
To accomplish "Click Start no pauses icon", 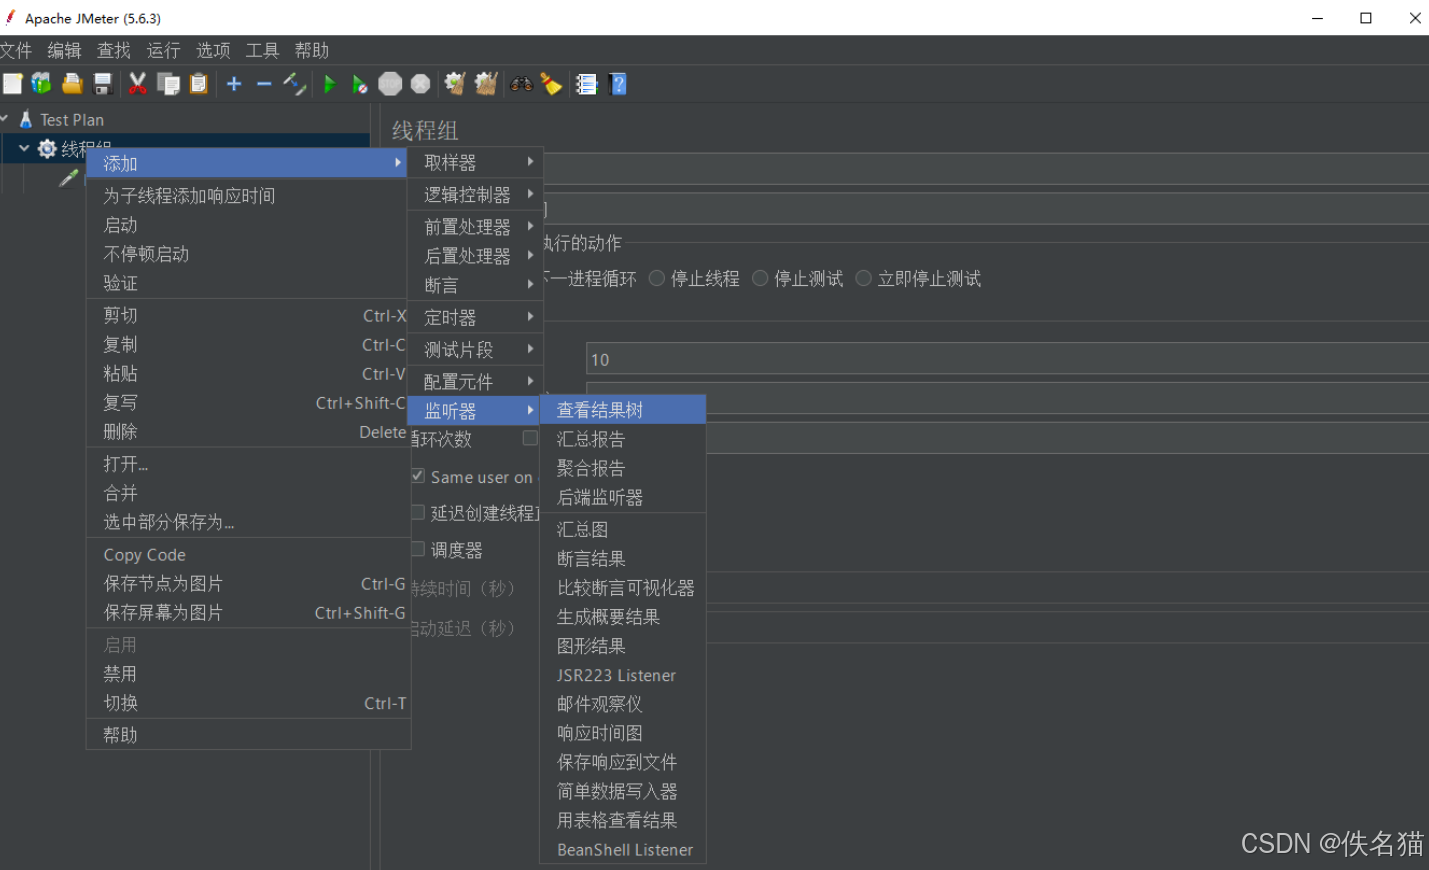I will (x=359, y=84).
